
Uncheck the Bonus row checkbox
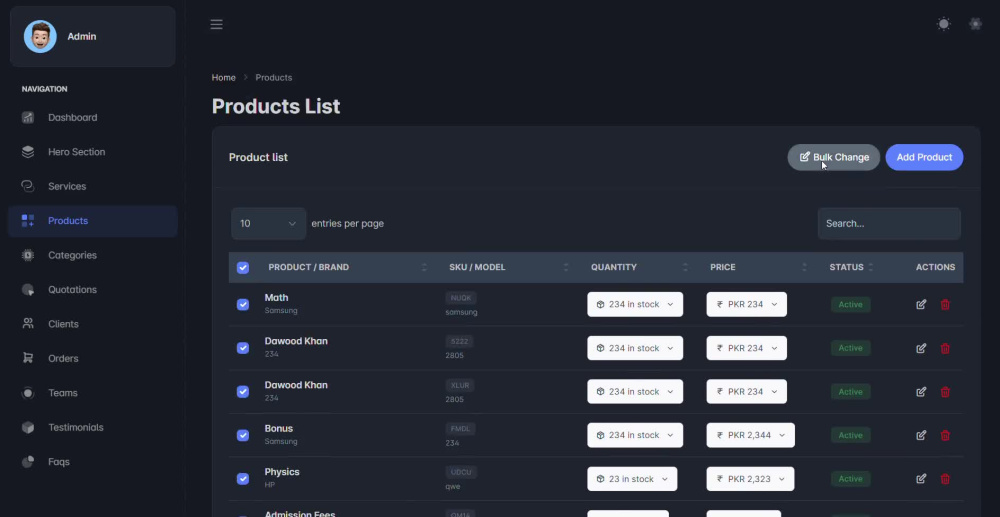pos(243,435)
